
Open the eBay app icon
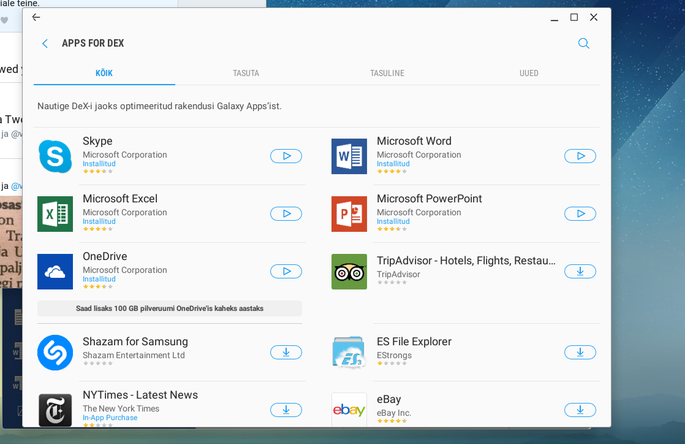coord(349,409)
